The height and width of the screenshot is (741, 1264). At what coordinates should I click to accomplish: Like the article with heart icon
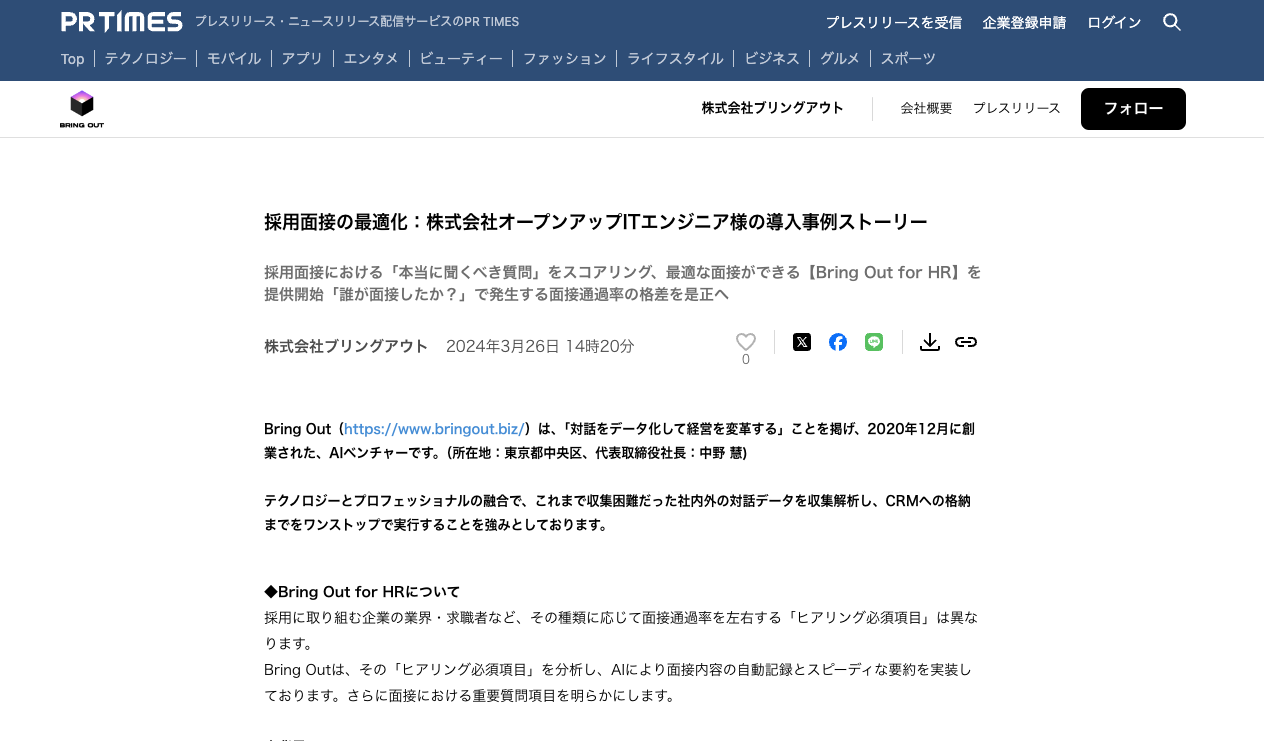[746, 342]
